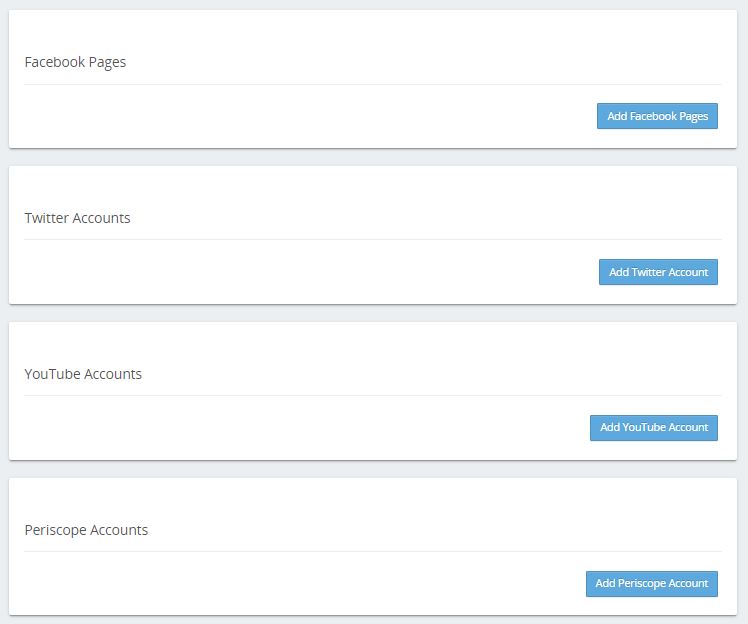
Task: Click the Periscope Accounts heading
Action: [86, 530]
